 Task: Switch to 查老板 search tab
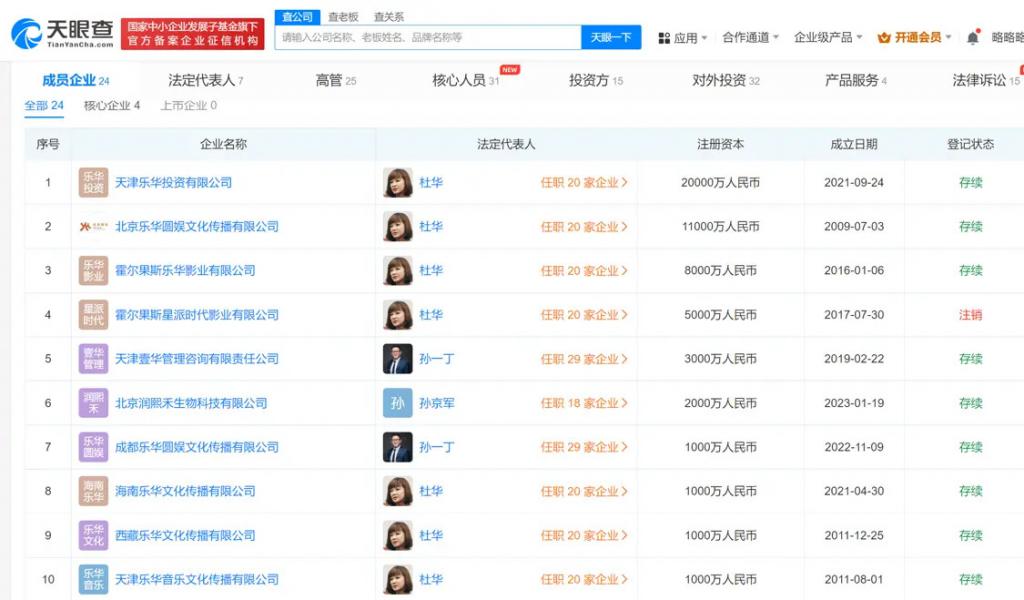coord(343,17)
